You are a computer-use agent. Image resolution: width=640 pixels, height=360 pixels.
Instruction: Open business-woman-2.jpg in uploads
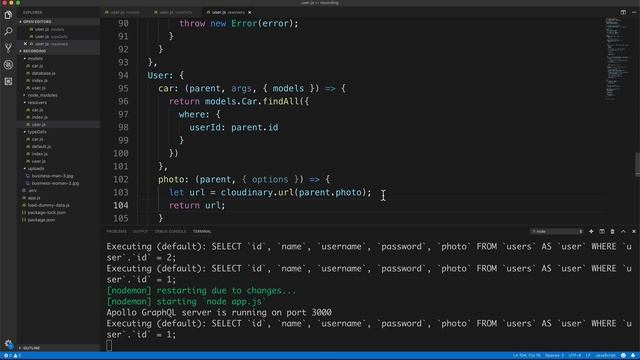(55, 183)
